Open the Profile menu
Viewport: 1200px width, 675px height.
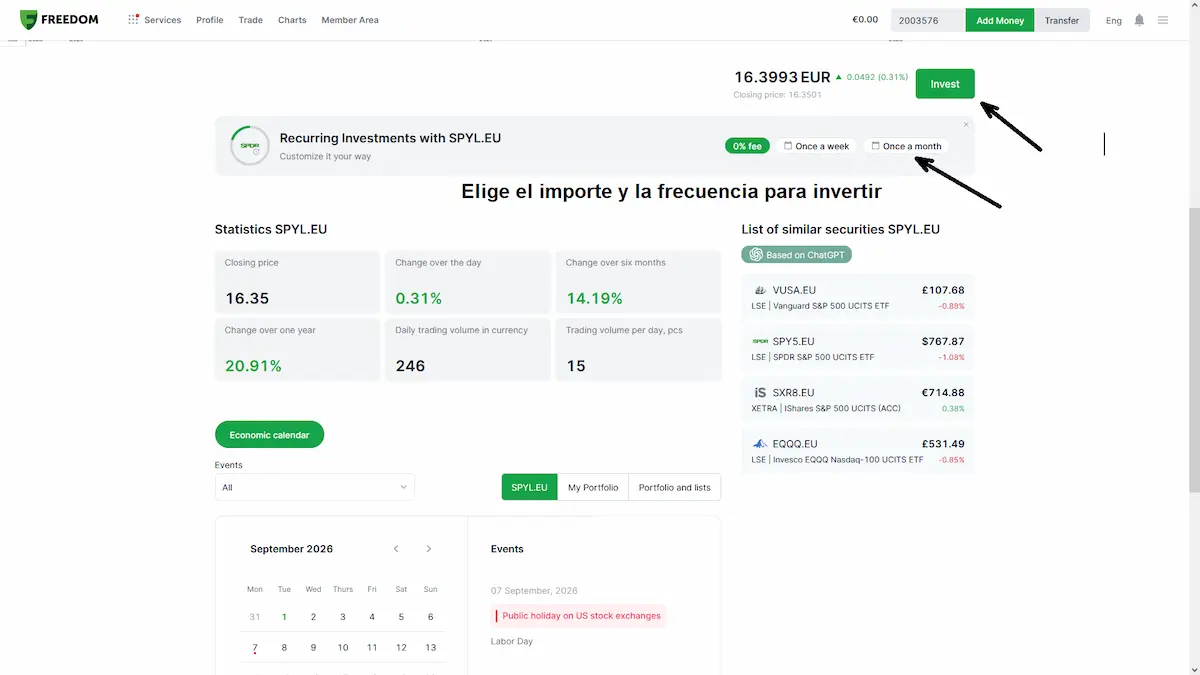click(210, 20)
